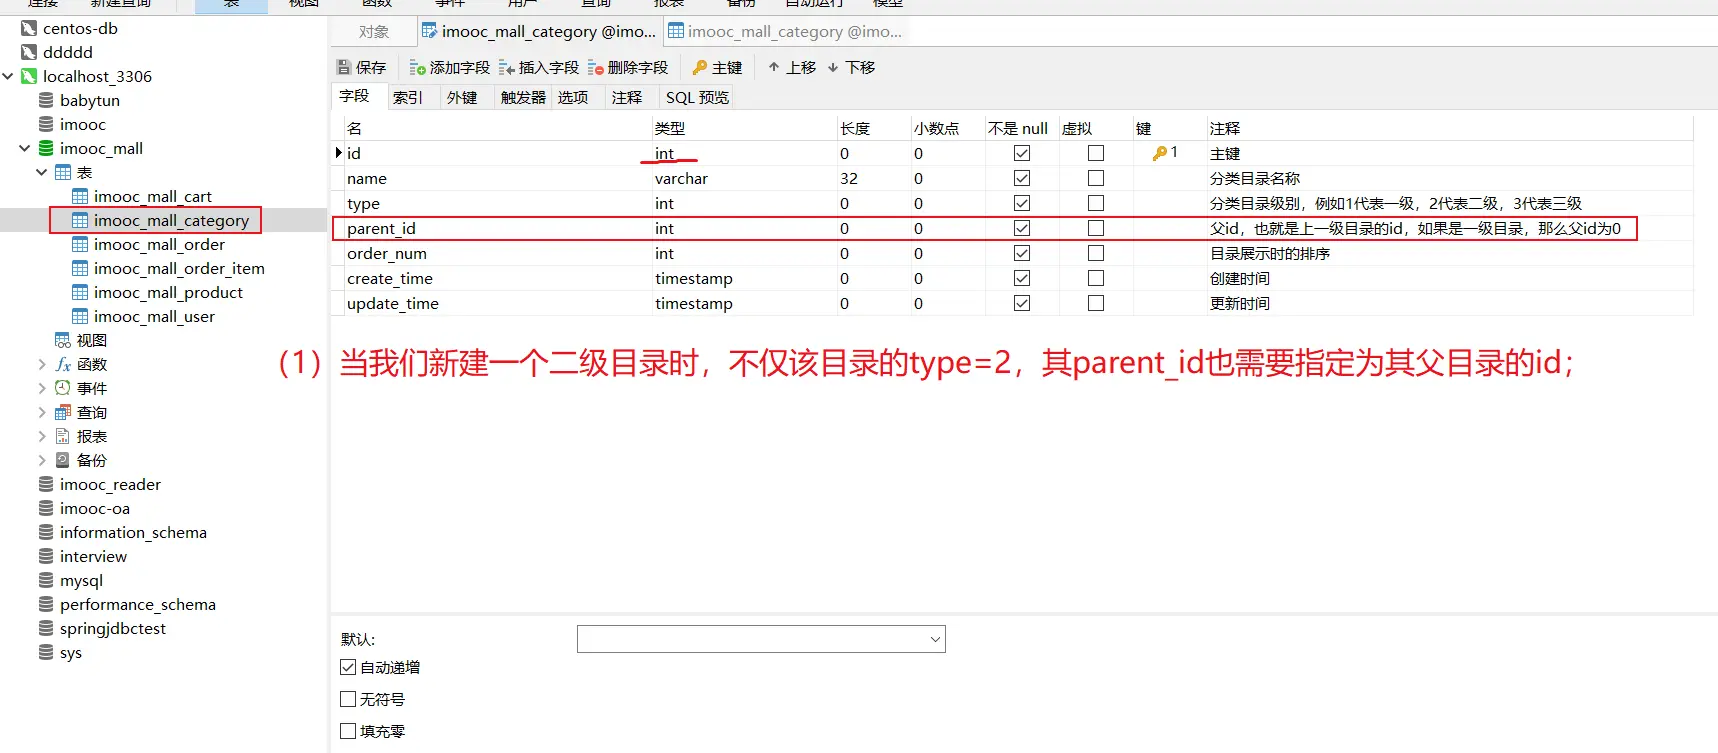This screenshot has width=1718, height=753.
Task: Select the centos-db connection icon
Action: tap(29, 28)
